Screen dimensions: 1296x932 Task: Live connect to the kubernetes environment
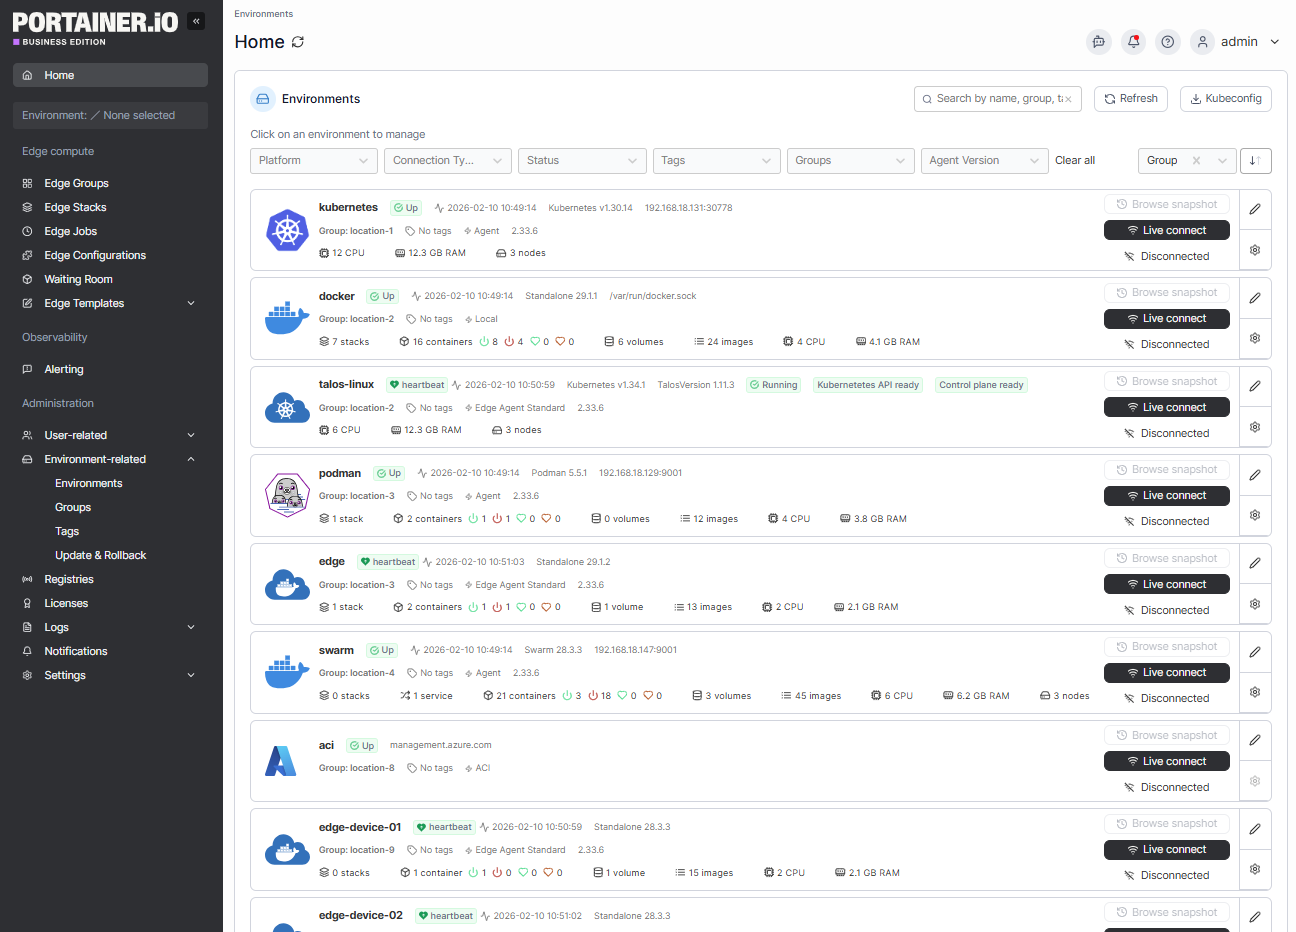(1166, 230)
